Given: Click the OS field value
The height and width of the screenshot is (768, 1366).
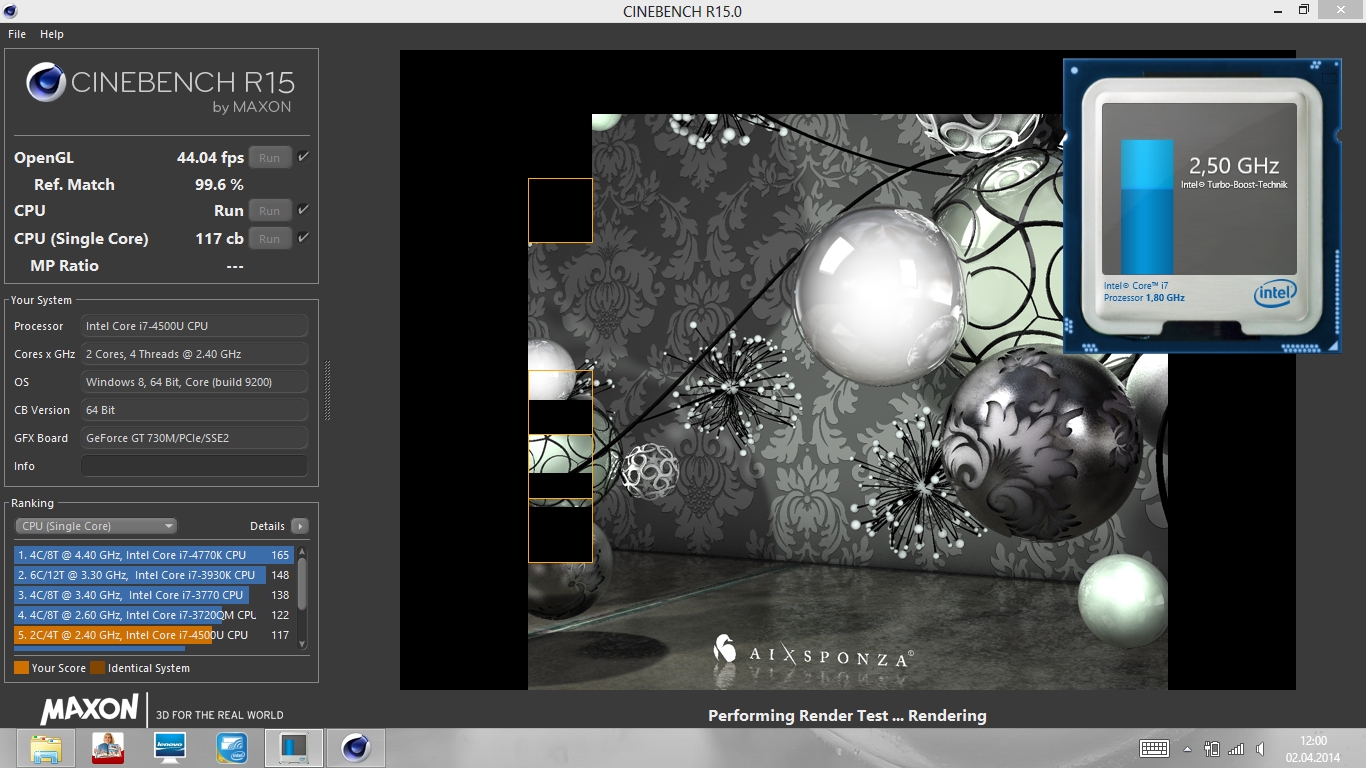Looking at the screenshot, I should point(194,382).
